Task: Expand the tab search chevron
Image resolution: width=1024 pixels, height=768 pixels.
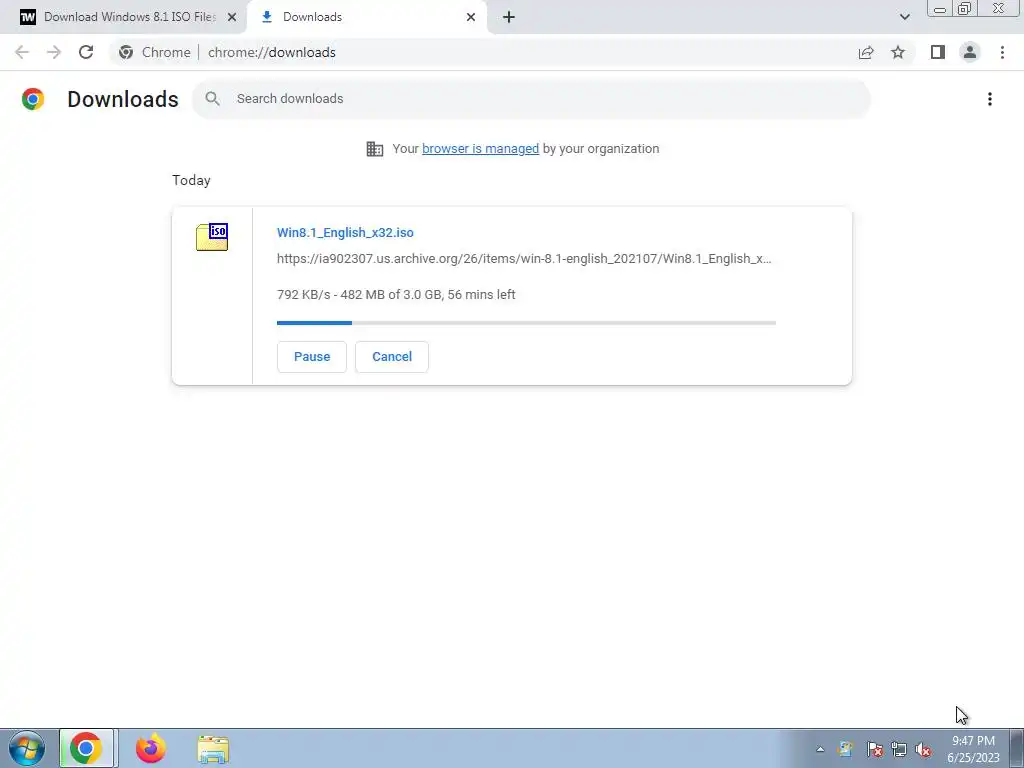Action: (904, 17)
